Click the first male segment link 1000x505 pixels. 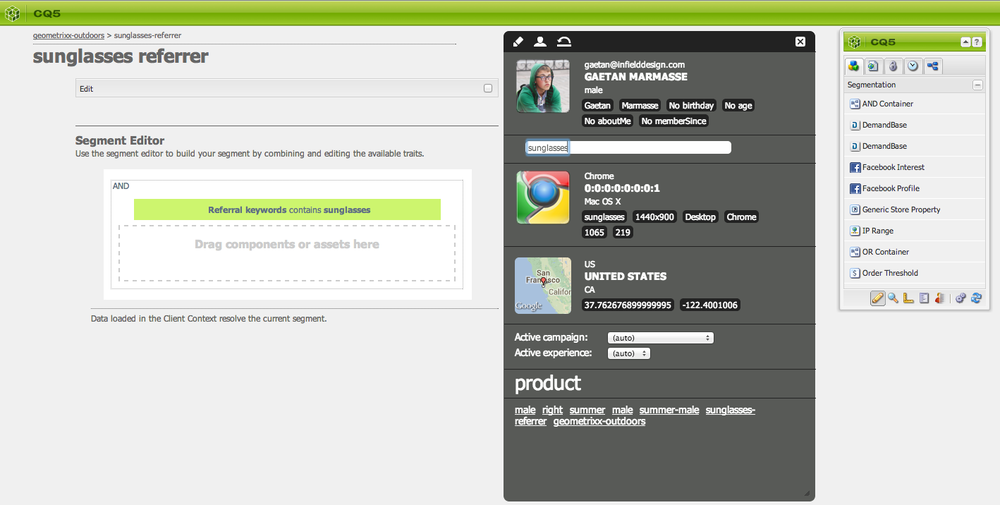click(525, 410)
